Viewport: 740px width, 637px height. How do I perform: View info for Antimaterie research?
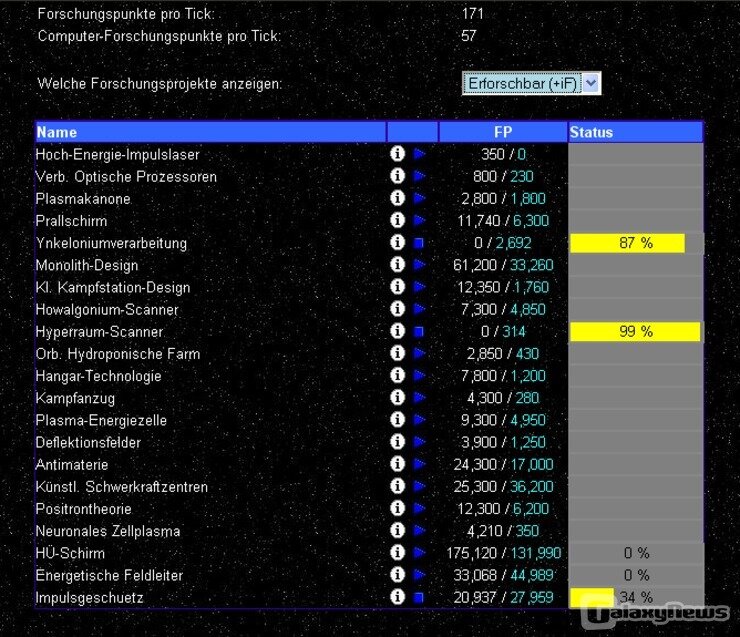tap(397, 465)
